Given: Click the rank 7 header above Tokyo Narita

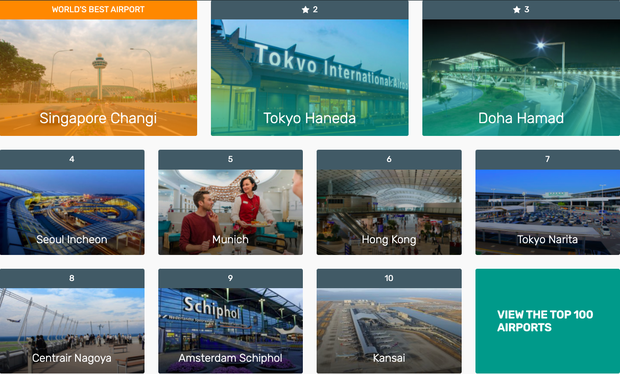Looking at the screenshot, I should click(548, 160).
